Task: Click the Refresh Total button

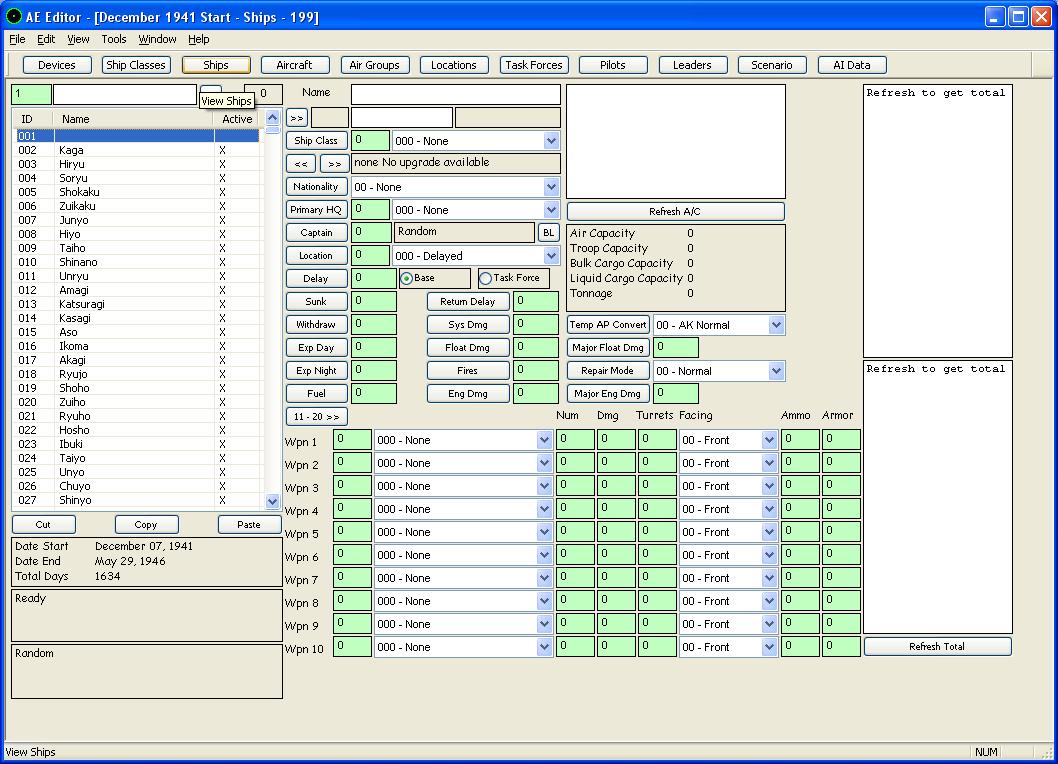Action: (x=937, y=647)
